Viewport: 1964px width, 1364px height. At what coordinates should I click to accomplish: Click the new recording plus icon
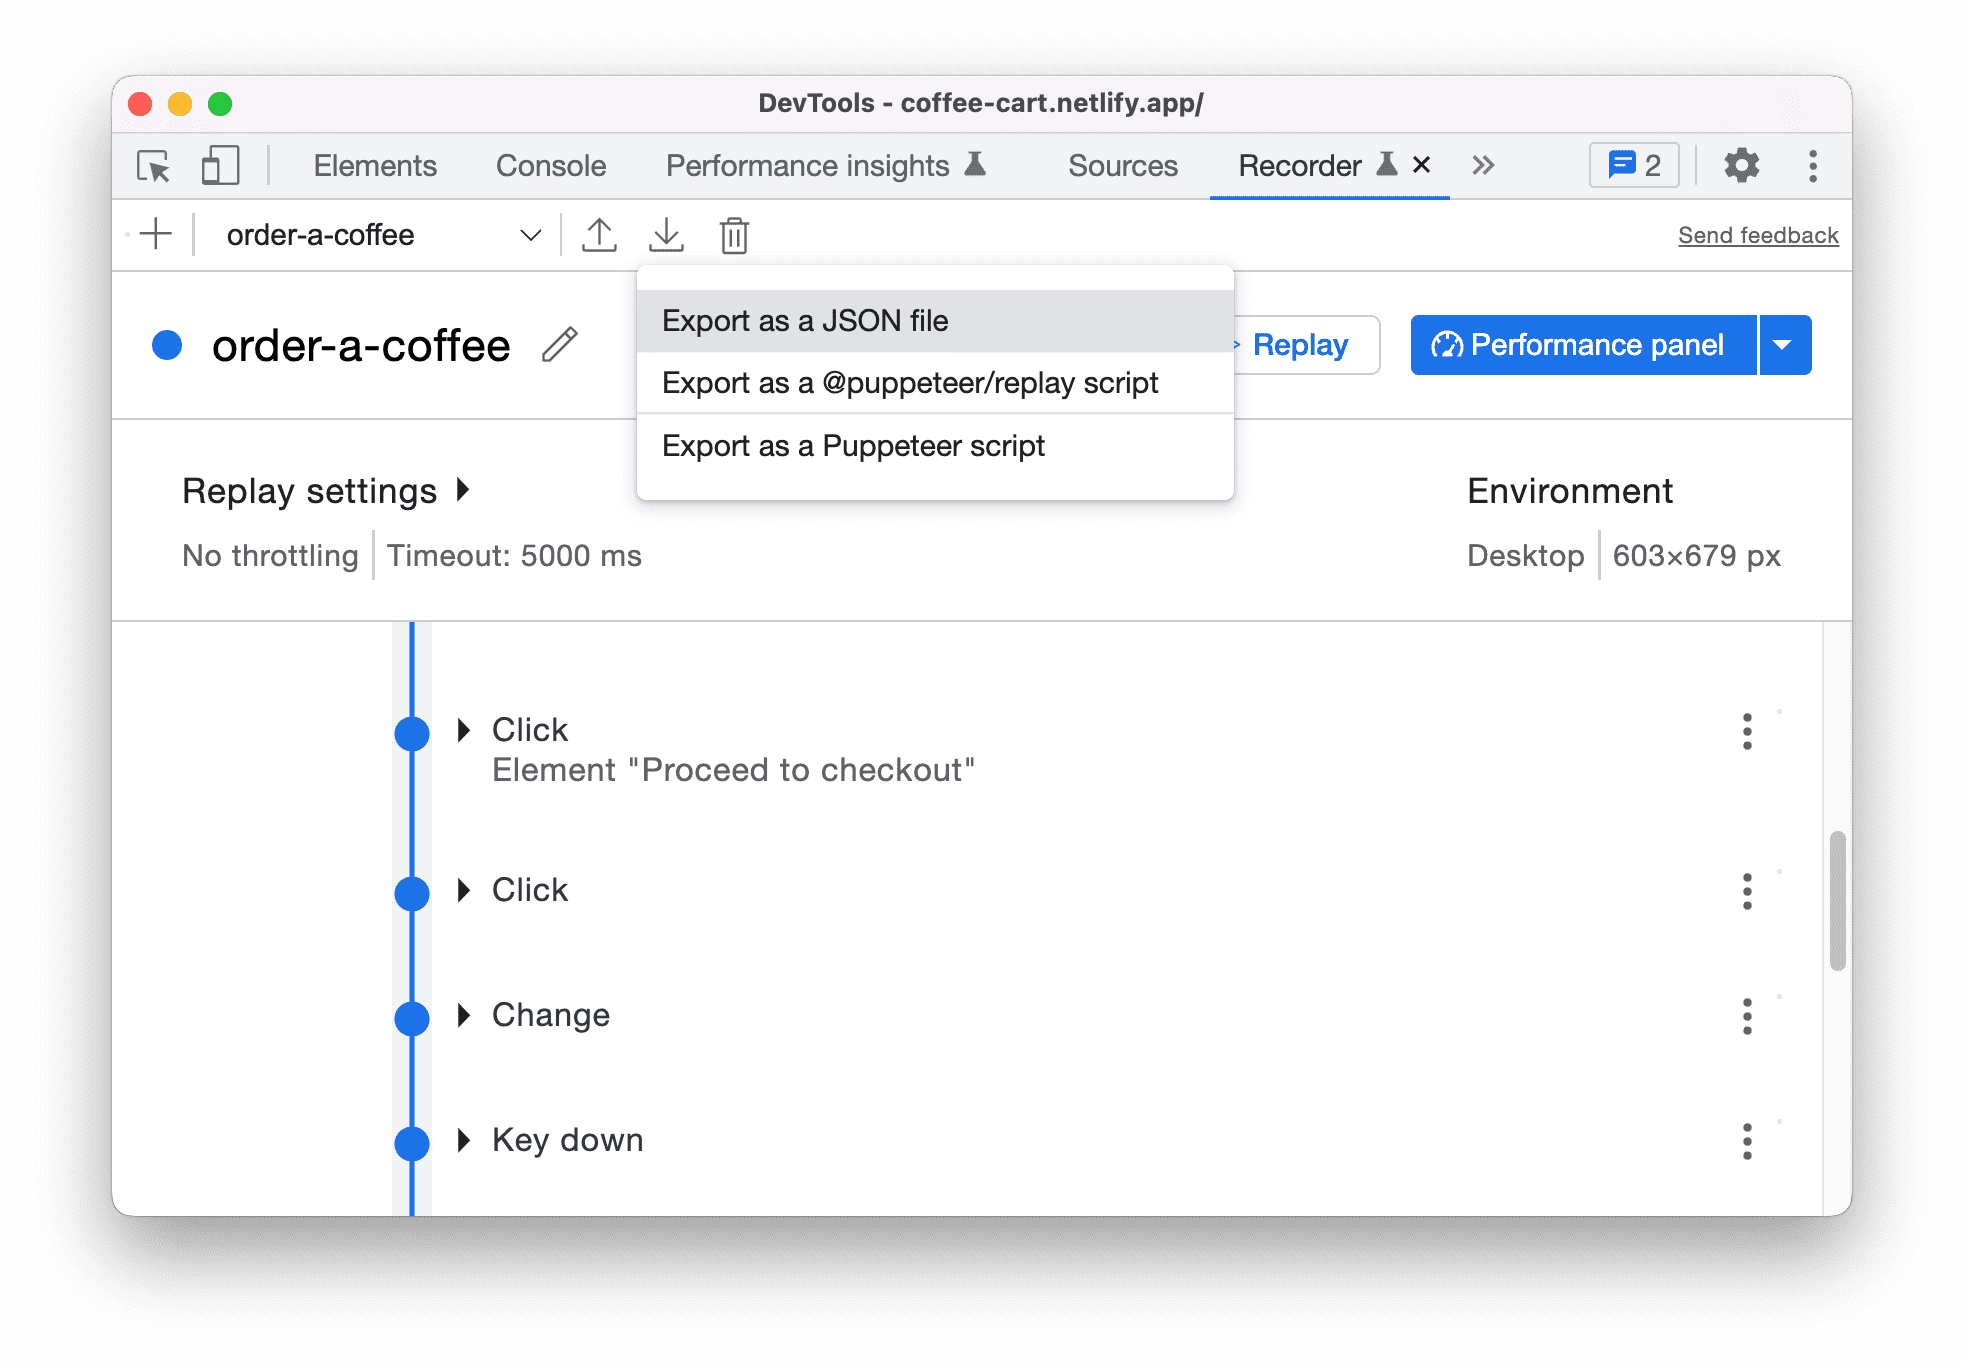coord(155,236)
